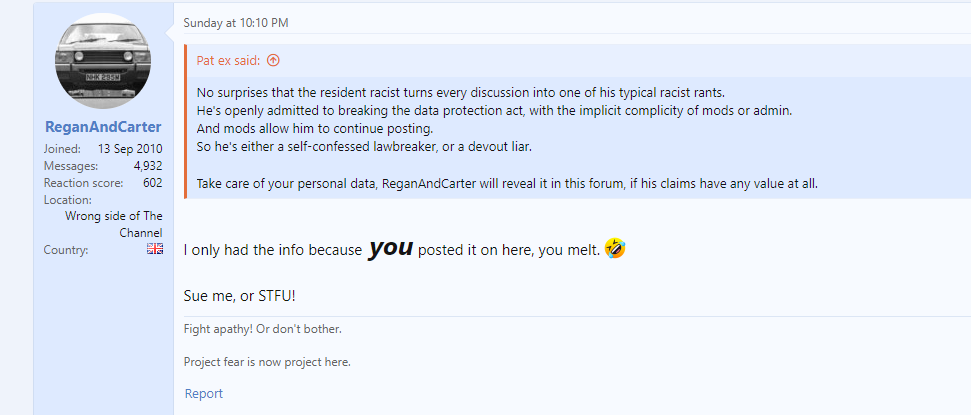Open the Sunday at 10:10 PM timestamp permalink

pyautogui.click(x=236, y=23)
